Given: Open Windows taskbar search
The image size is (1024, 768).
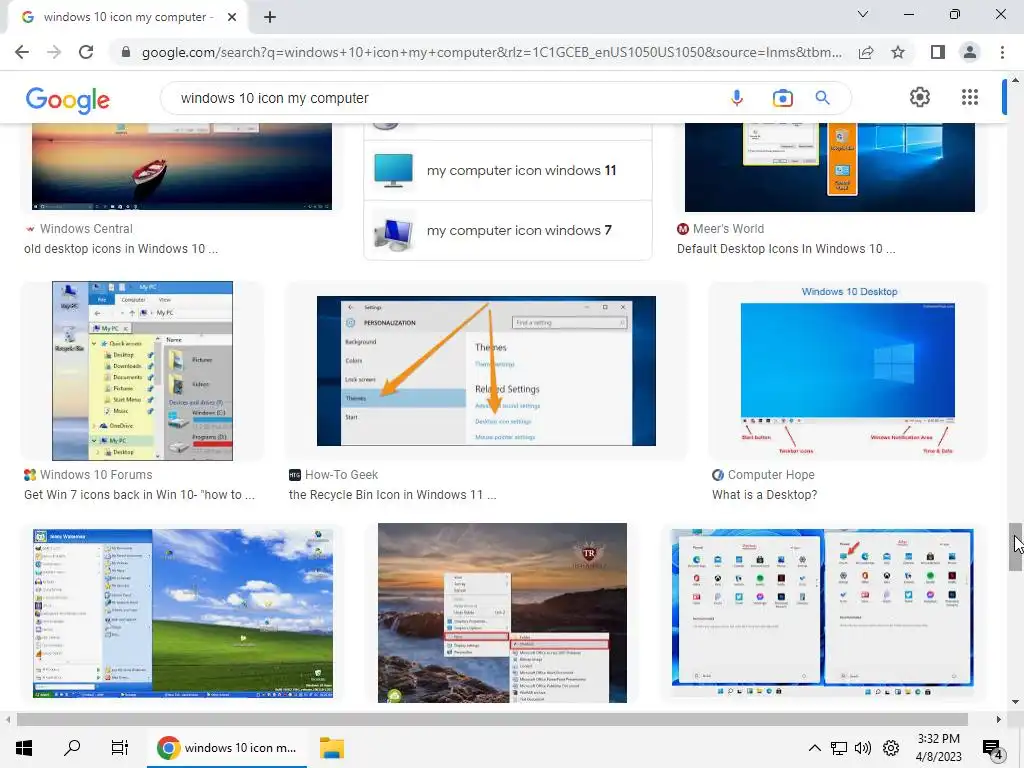Looking at the screenshot, I should point(72,748).
